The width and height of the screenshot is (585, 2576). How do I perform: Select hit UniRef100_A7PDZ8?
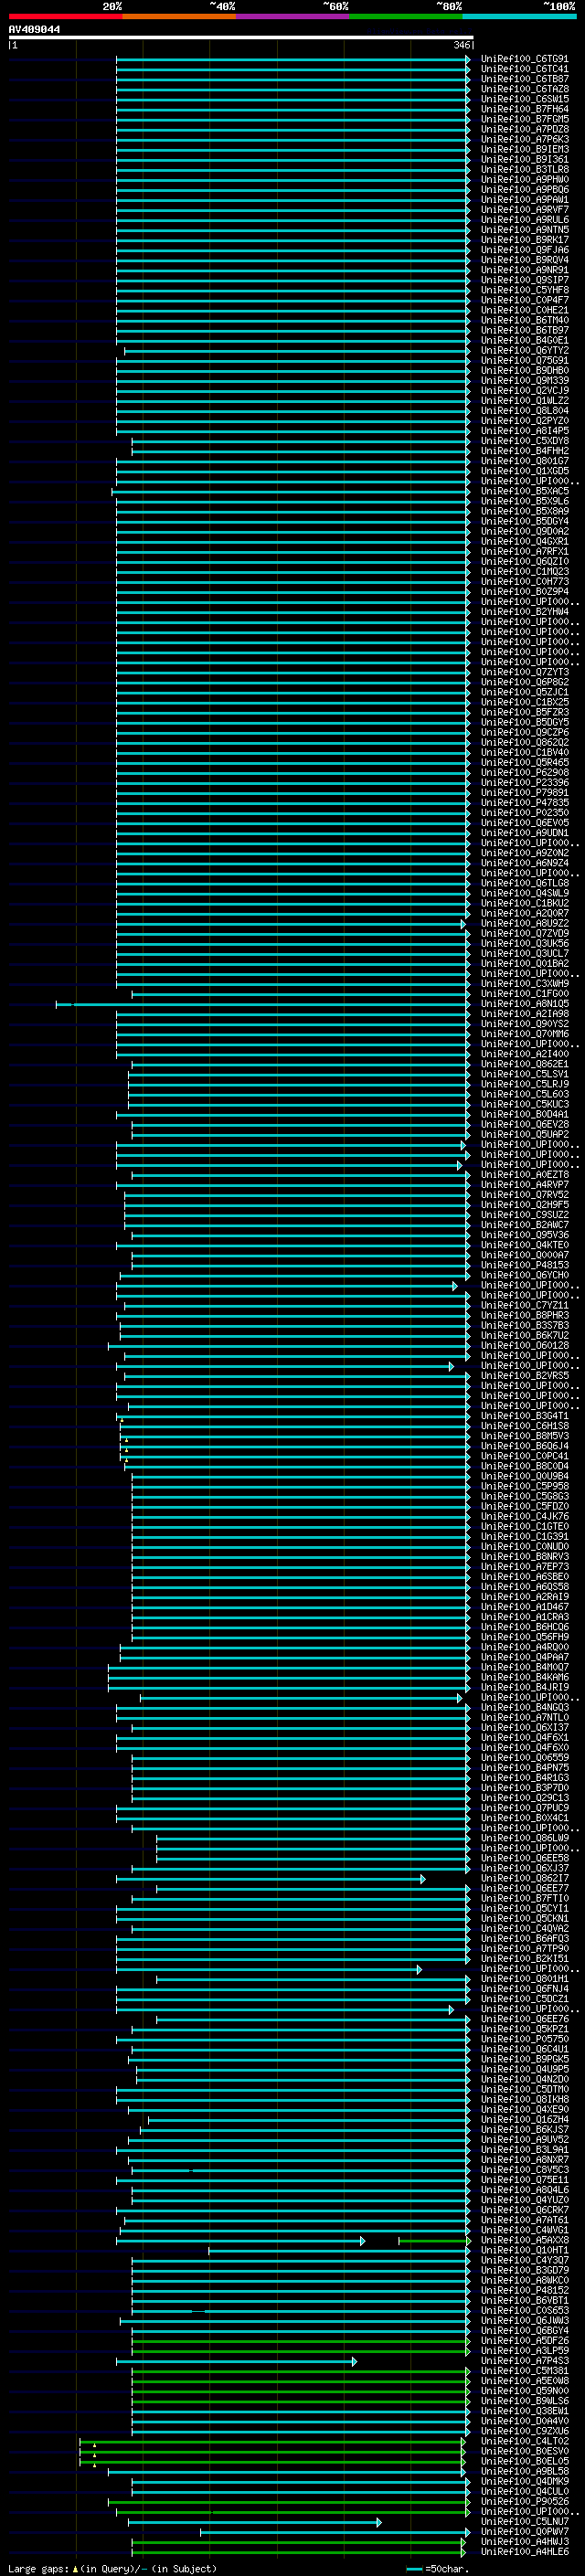(524, 129)
